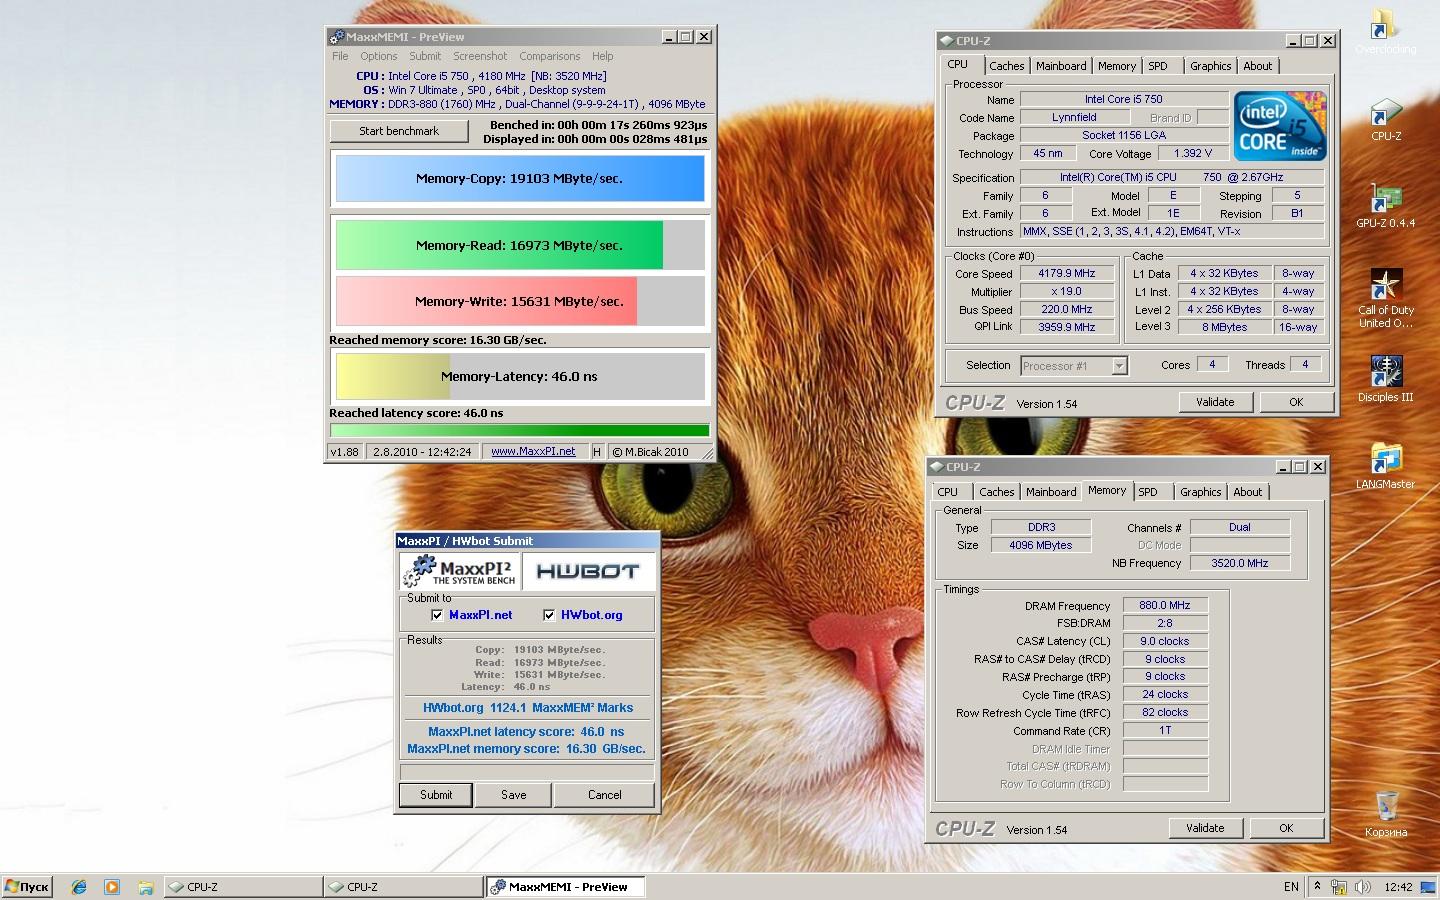Open the GPU-Z 0.4.4 desktop shortcut
Image resolution: width=1440 pixels, height=900 pixels.
1386,206
